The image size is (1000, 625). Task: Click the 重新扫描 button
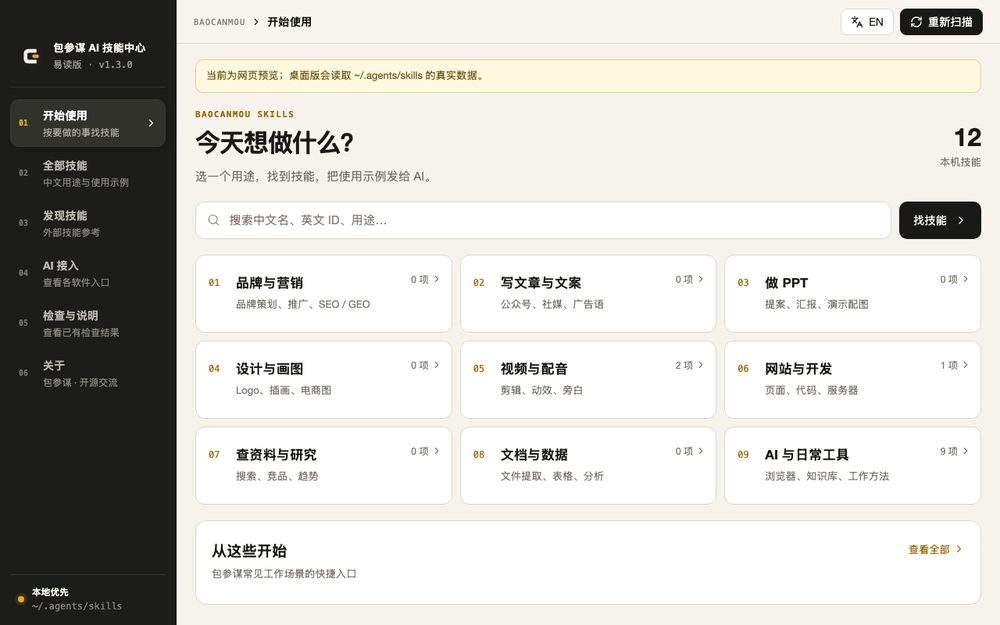(941, 22)
